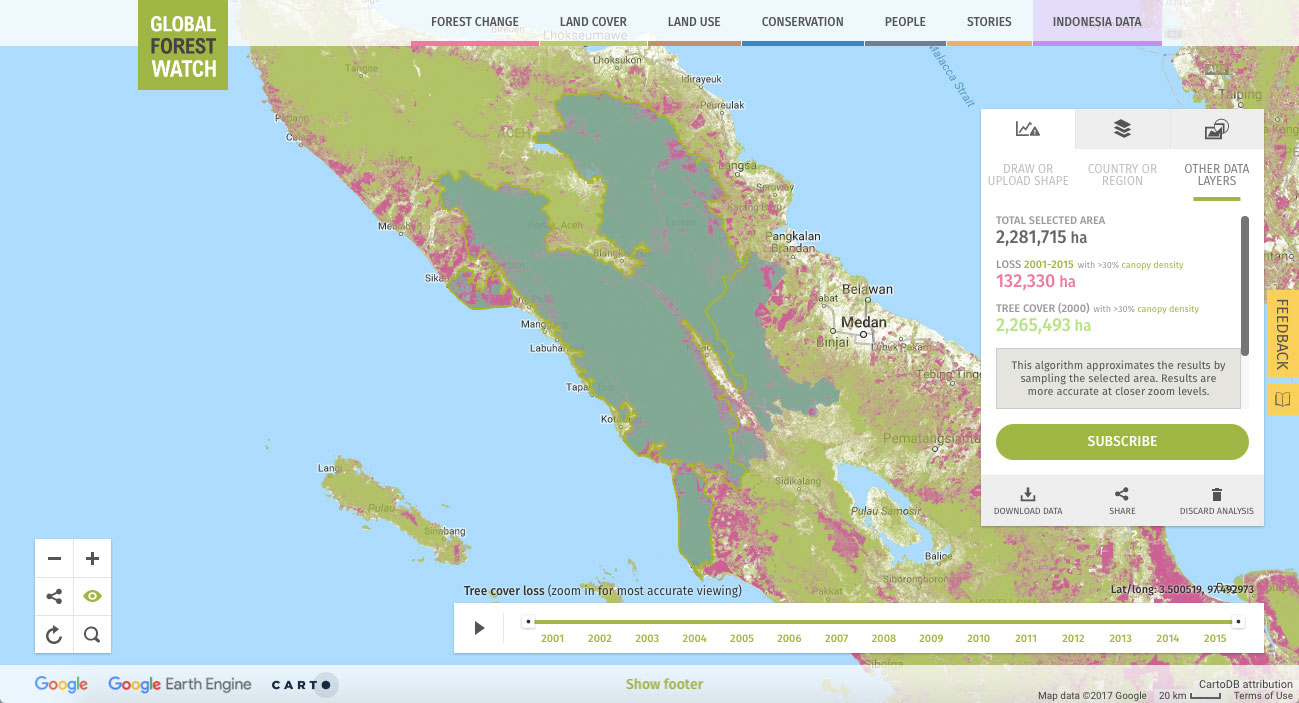The width and height of the screenshot is (1299, 703).
Task: Click canopy density link in Loss row
Action: click(1152, 265)
